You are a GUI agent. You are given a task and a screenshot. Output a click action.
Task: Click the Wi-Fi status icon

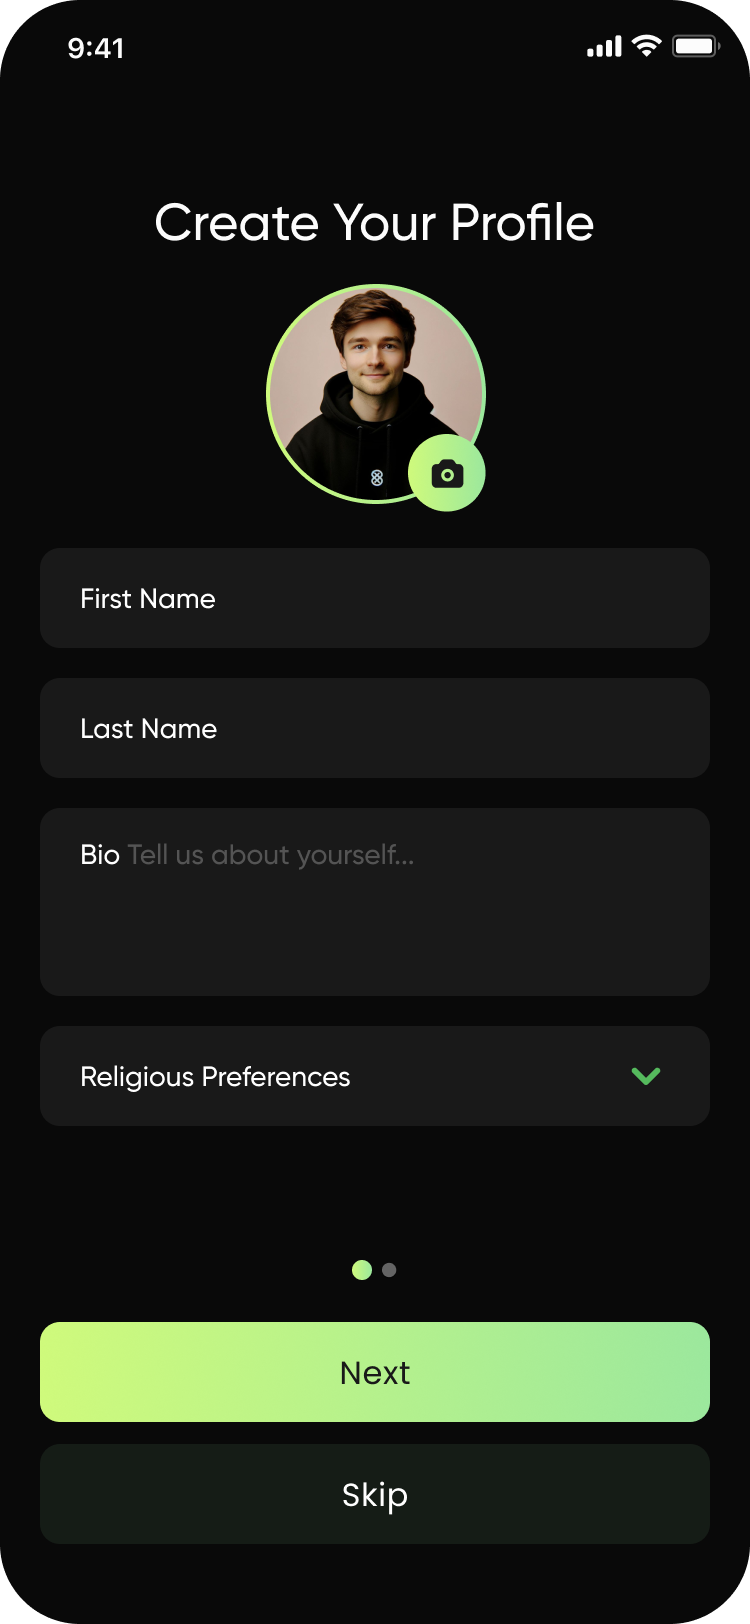coord(647,46)
